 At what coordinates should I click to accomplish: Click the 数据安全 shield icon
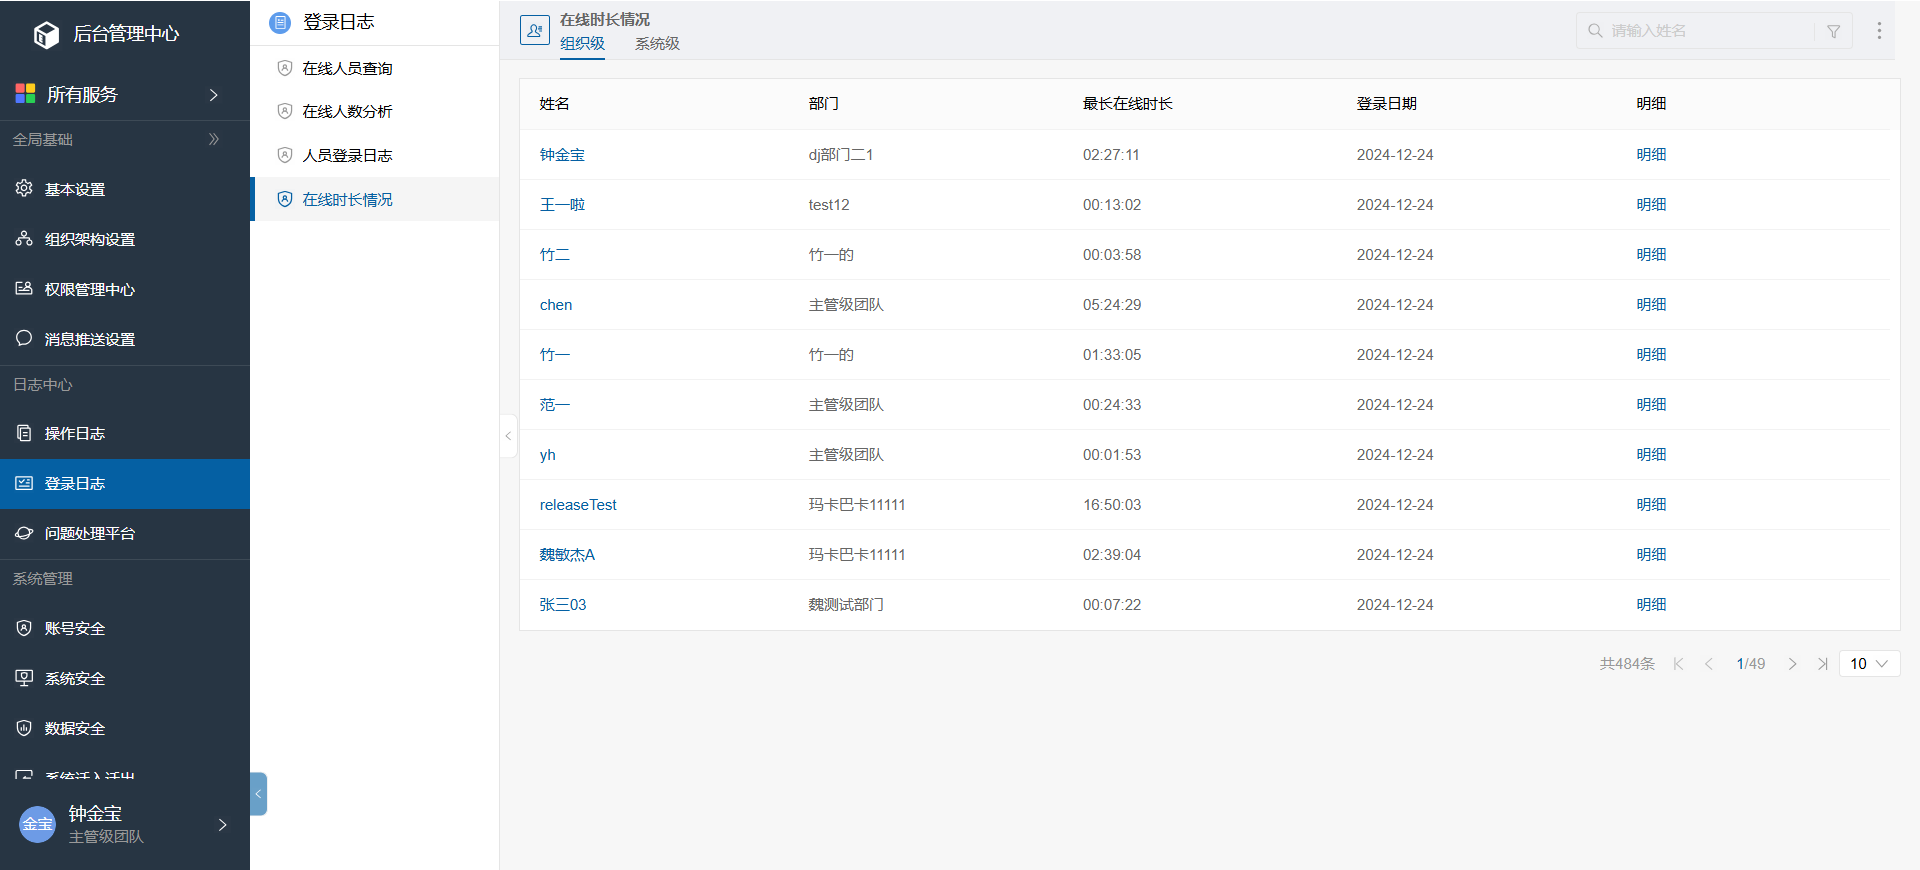pyautogui.click(x=24, y=728)
